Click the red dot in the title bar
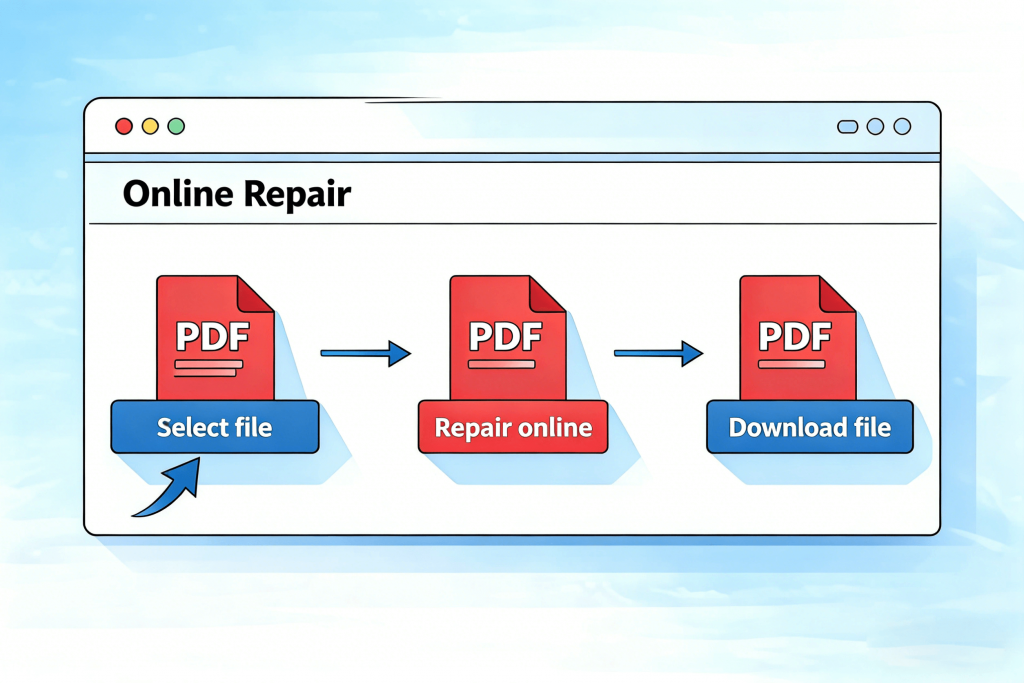This screenshot has width=1024, height=683. [124, 126]
